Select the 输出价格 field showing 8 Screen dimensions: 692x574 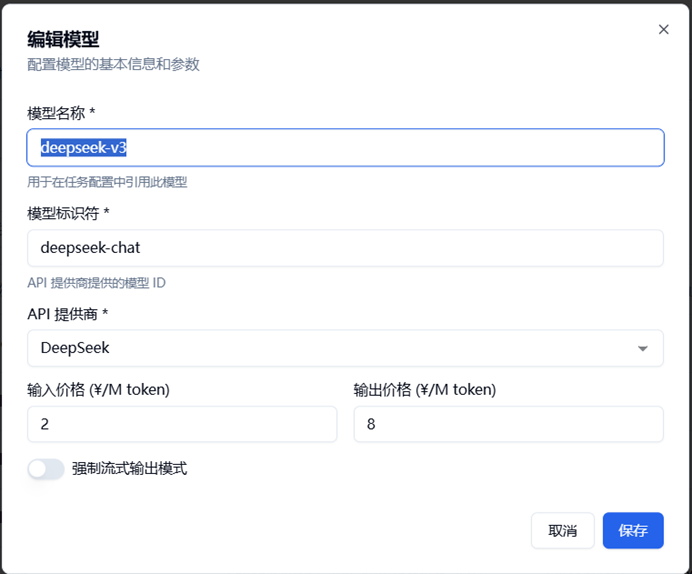[x=508, y=424]
